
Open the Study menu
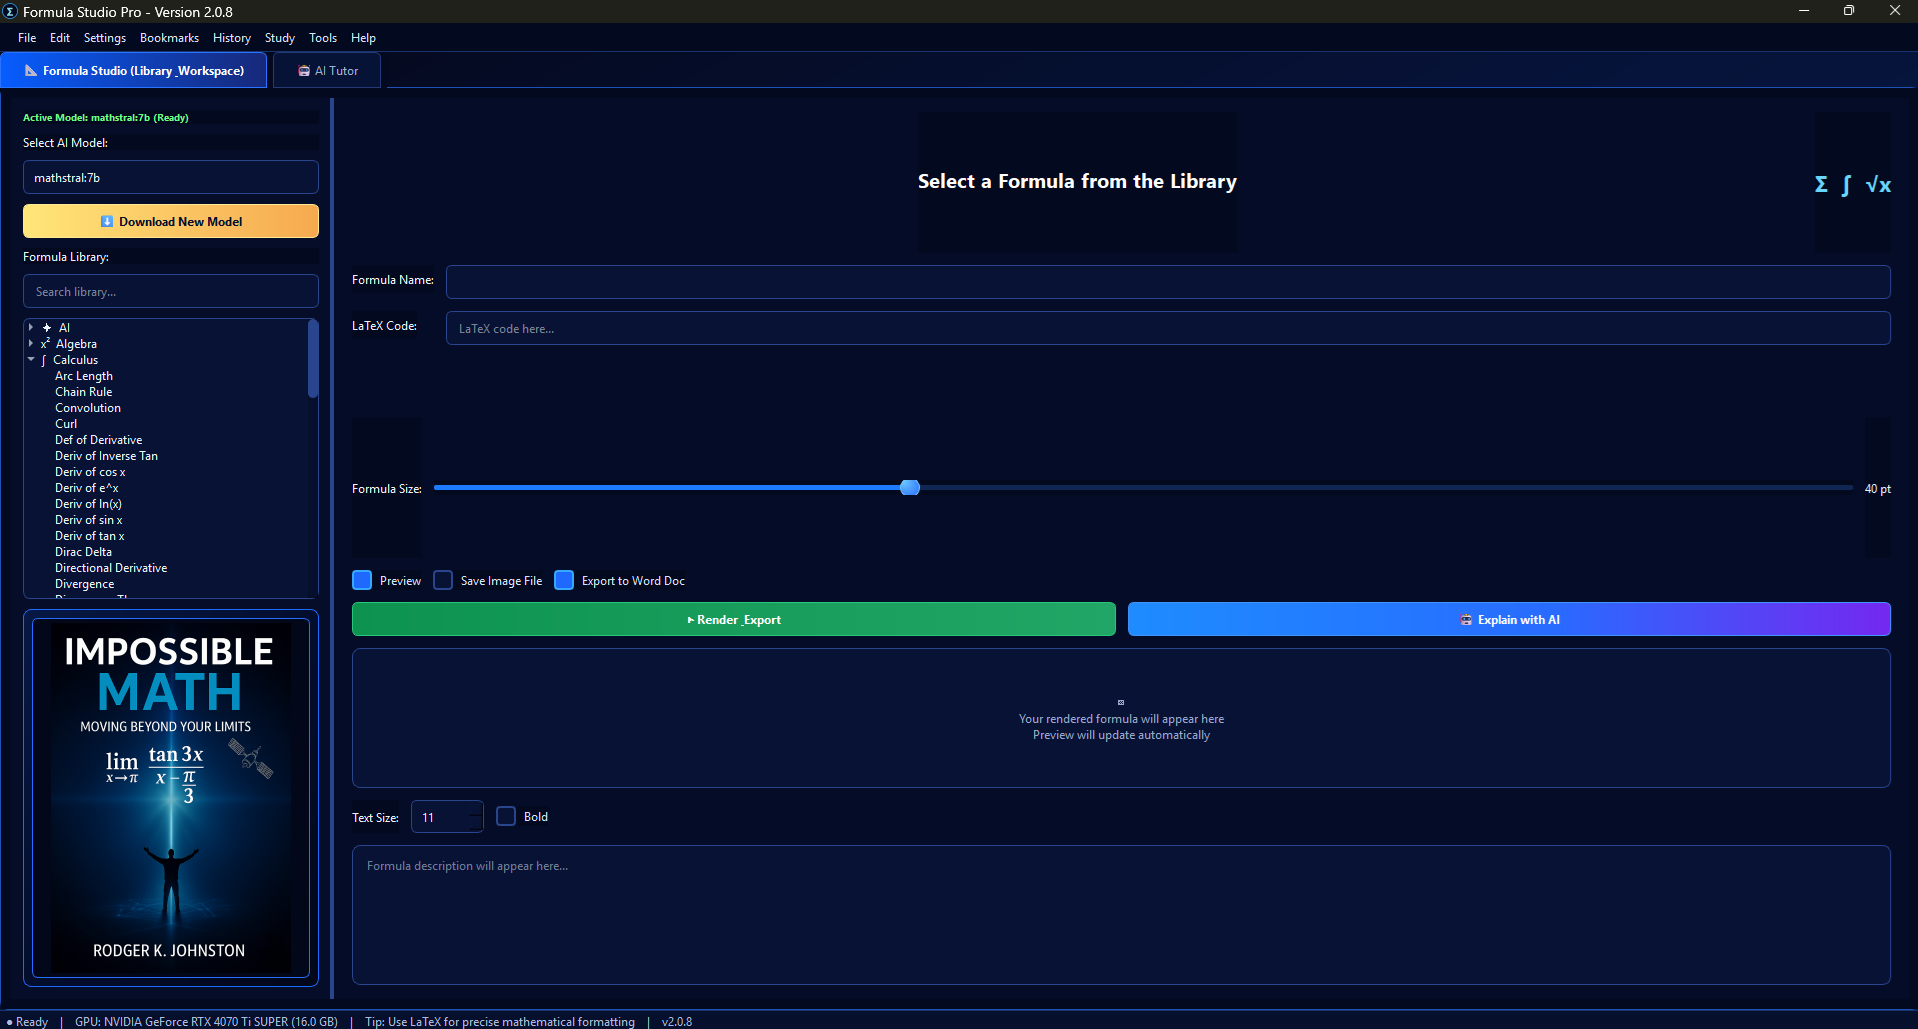280,38
